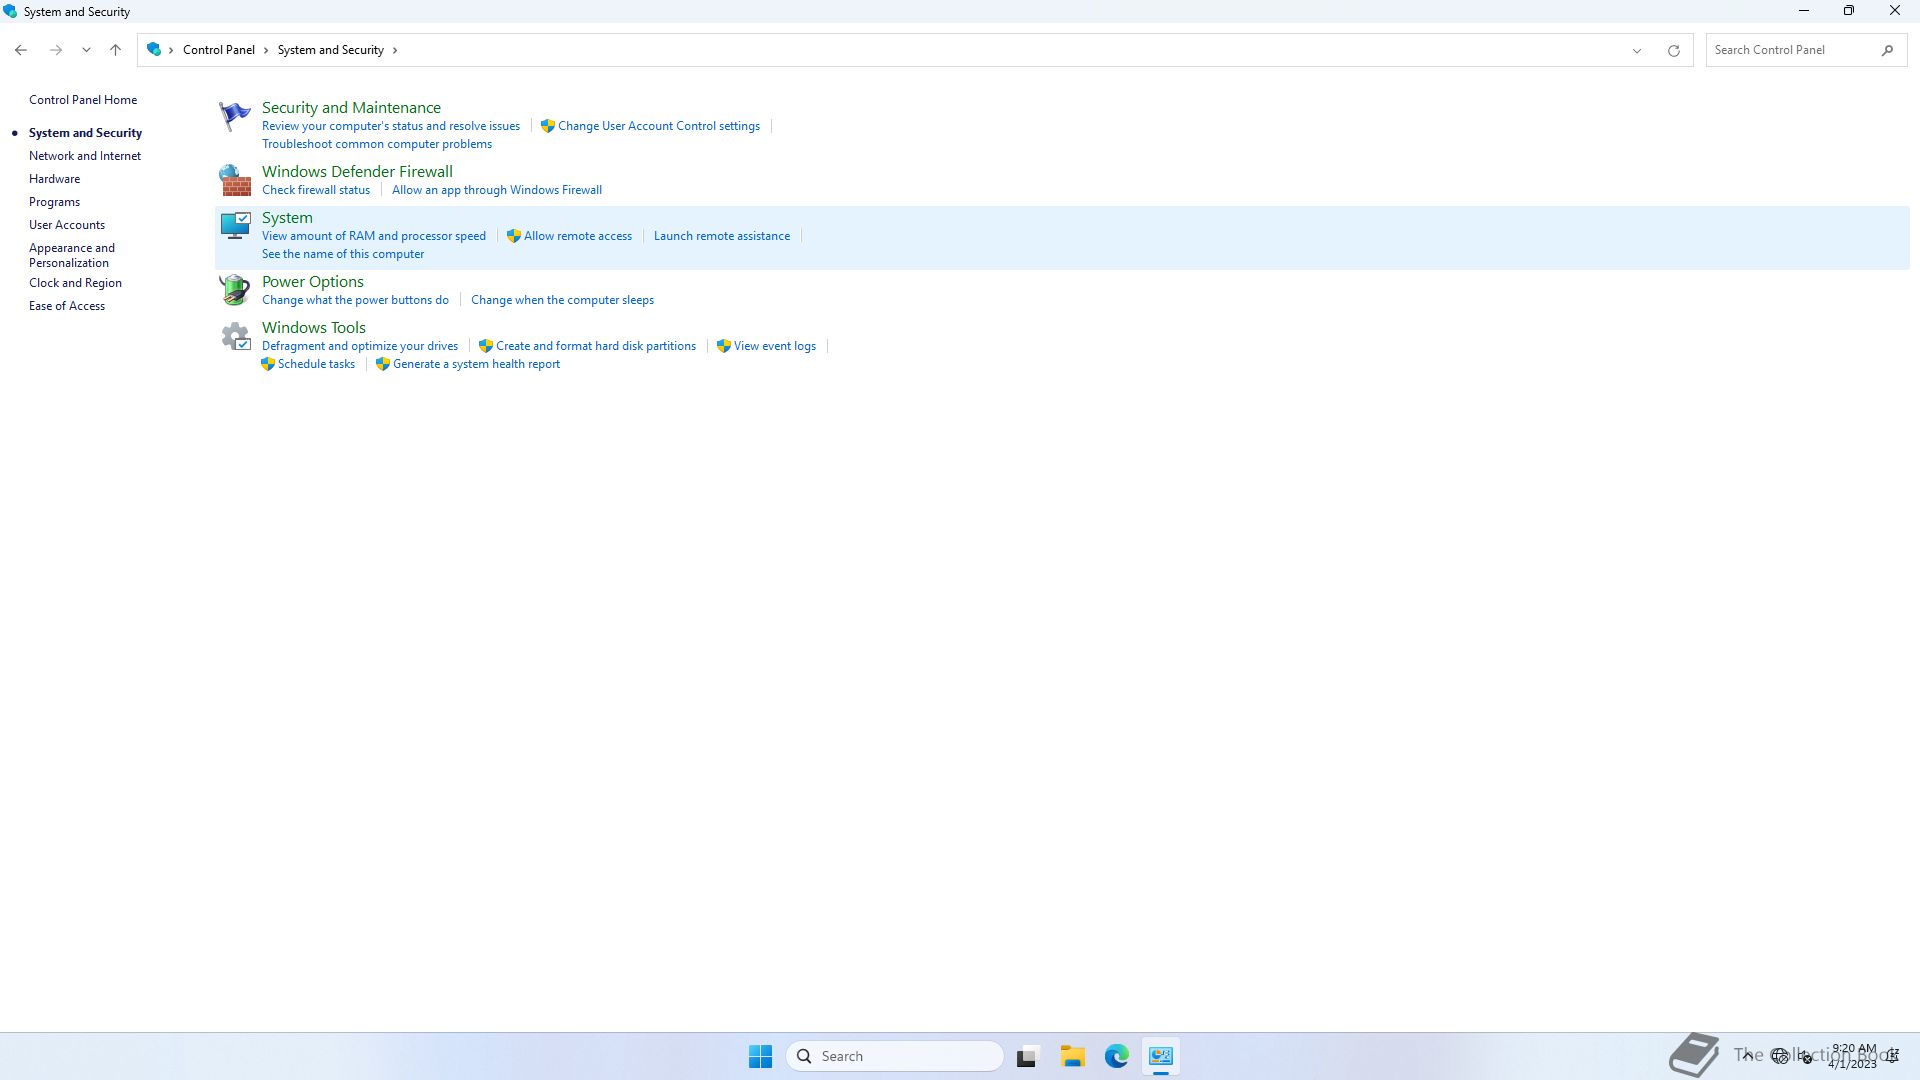Defragment and optimize your drives
The image size is (1920, 1080).
[360, 346]
